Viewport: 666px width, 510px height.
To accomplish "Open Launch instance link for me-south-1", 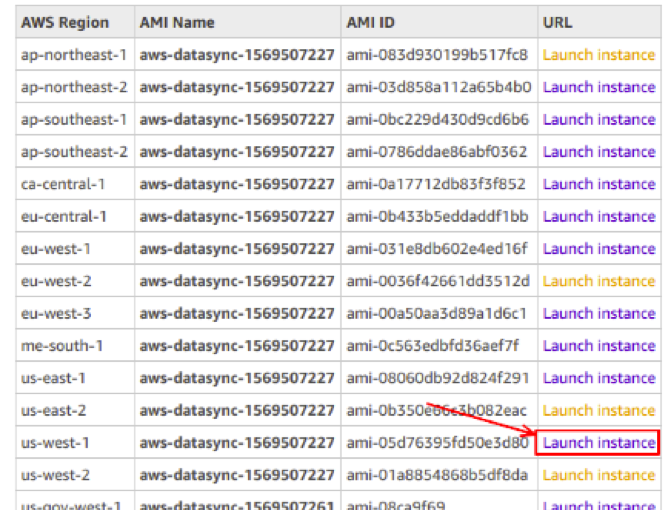I will pyautogui.click(x=599, y=346).
